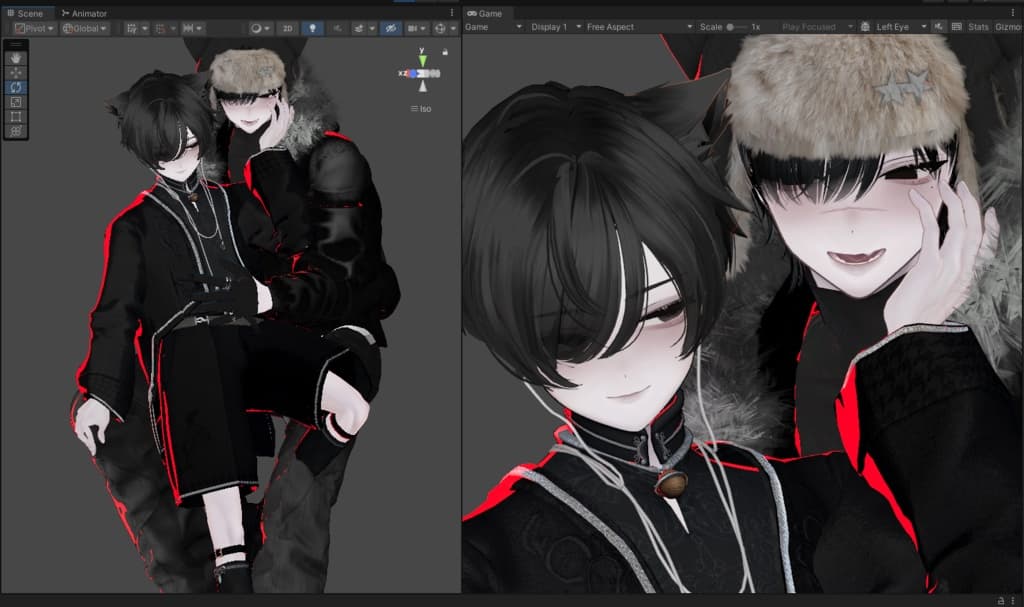Open the Play Focused dropdown
1024x607 pixels.
pyautogui.click(x=817, y=27)
